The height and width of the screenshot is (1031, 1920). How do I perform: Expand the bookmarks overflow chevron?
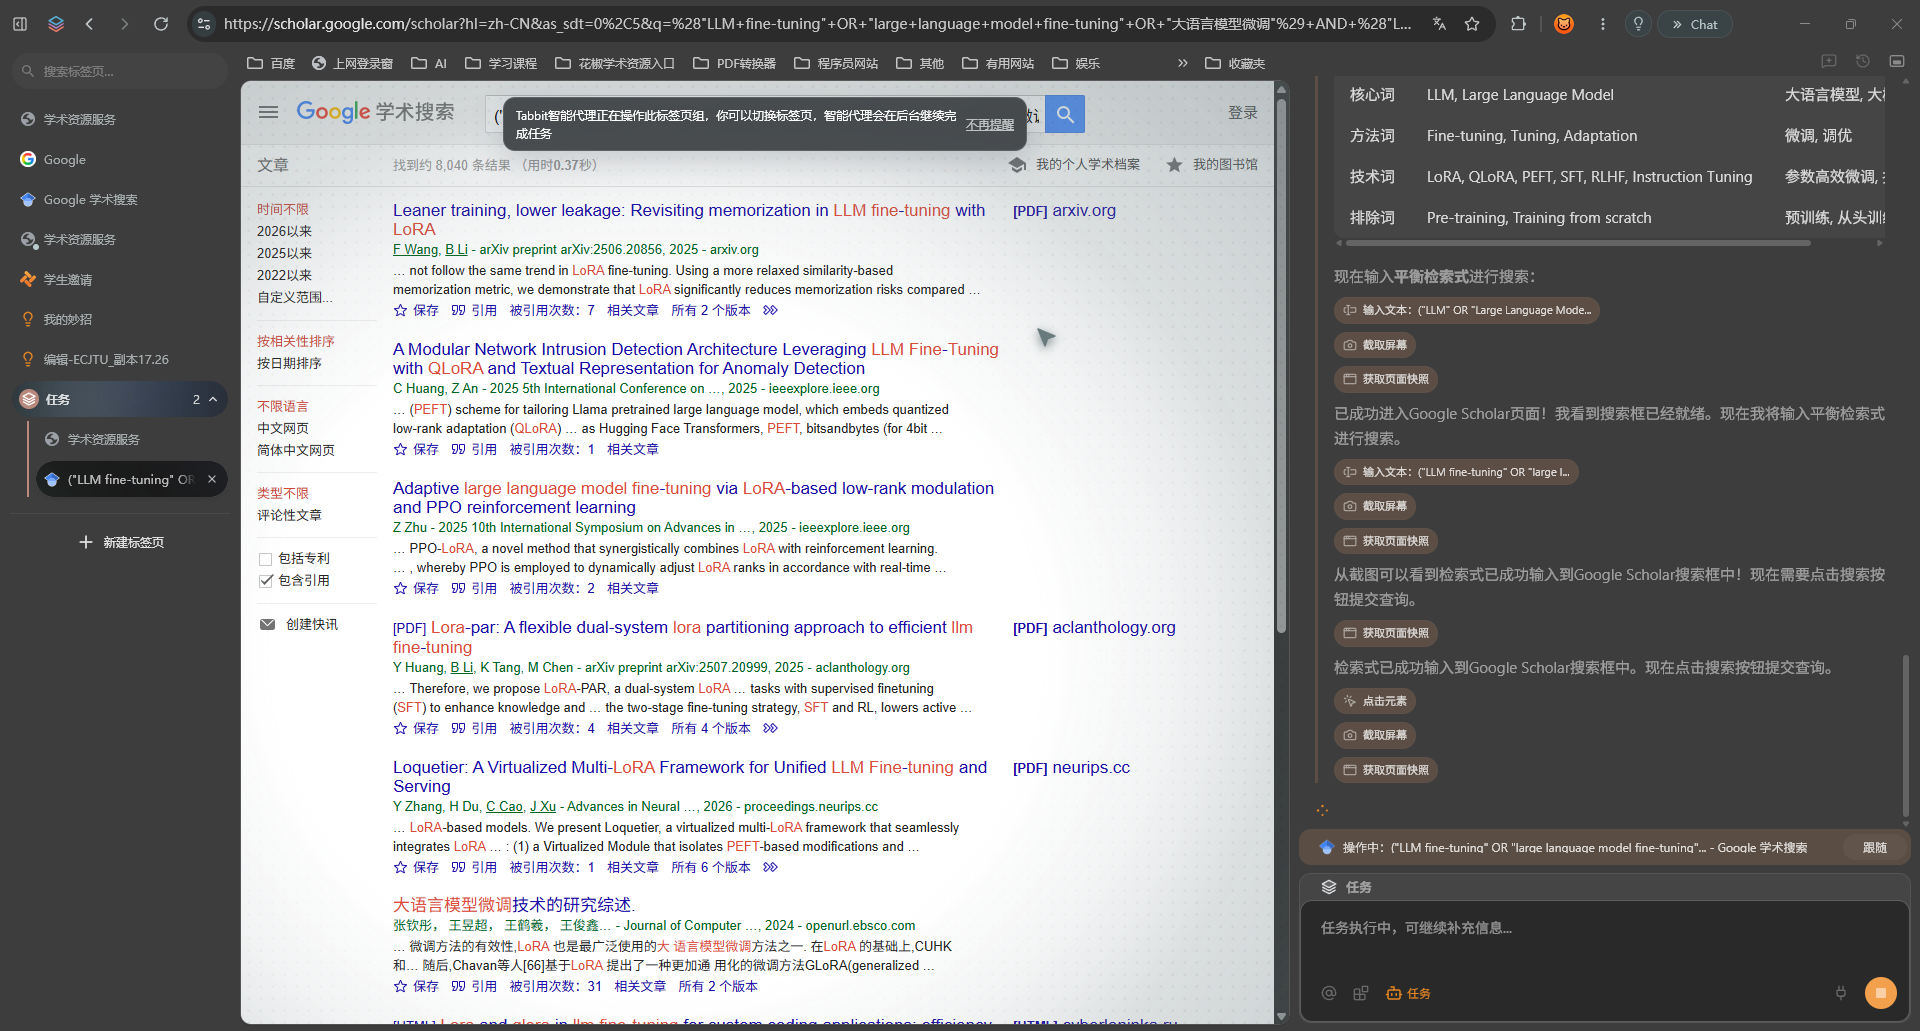pyautogui.click(x=1183, y=63)
